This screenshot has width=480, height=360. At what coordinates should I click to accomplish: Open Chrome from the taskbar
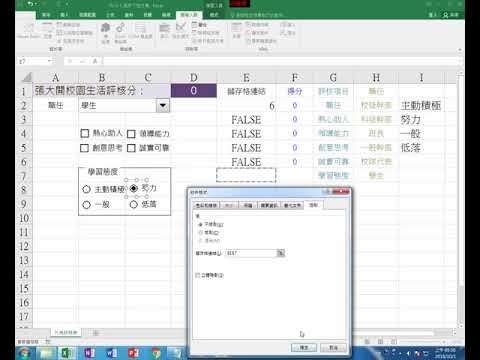[155, 353]
